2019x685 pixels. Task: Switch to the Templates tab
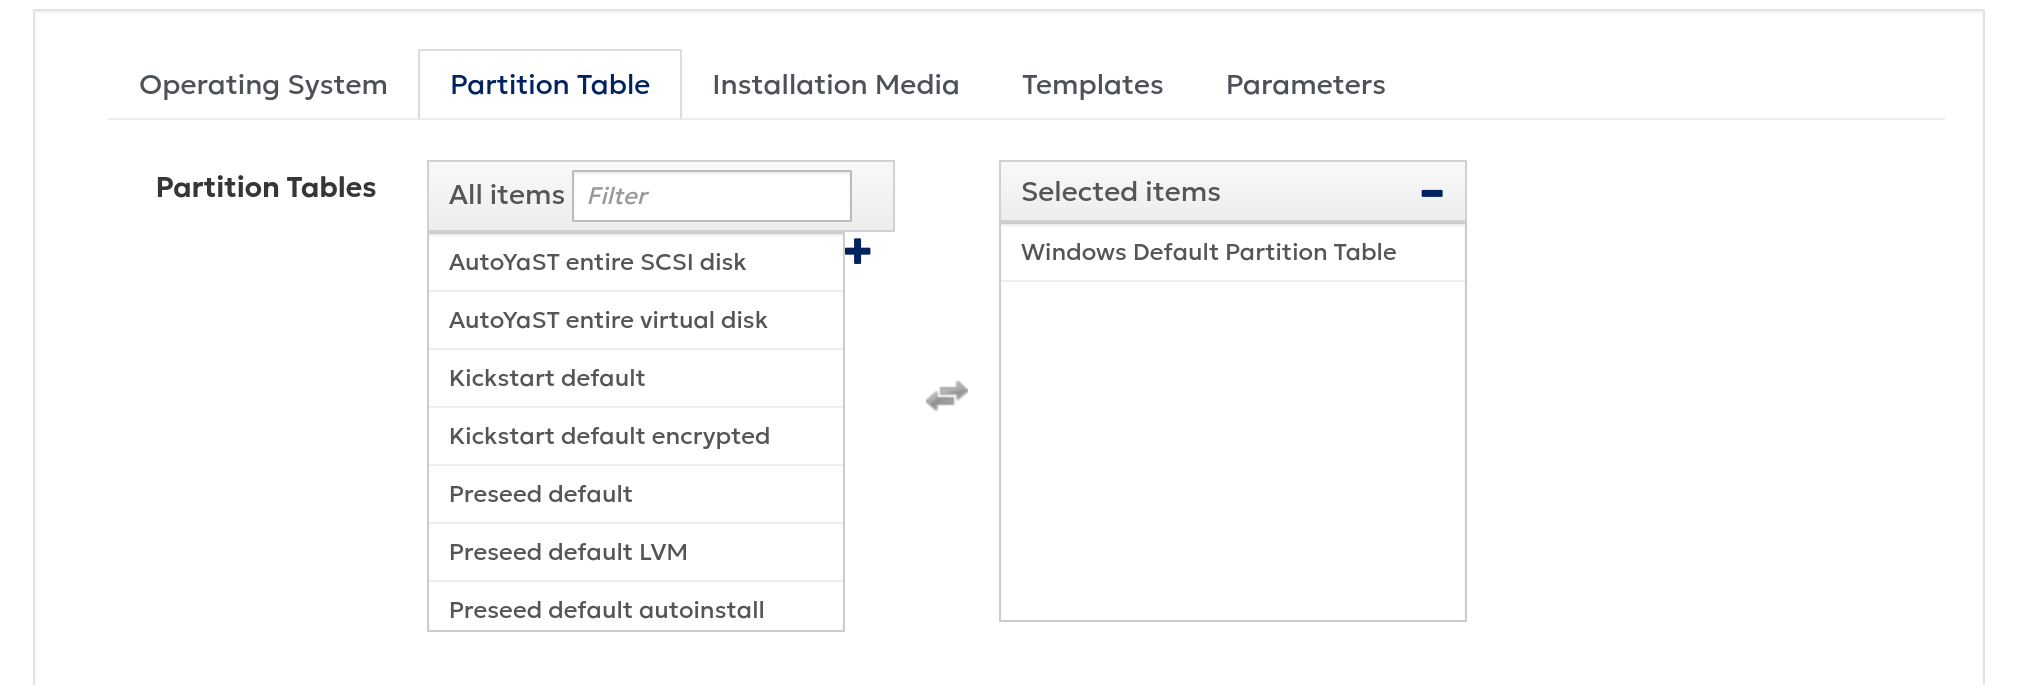pos(1092,85)
